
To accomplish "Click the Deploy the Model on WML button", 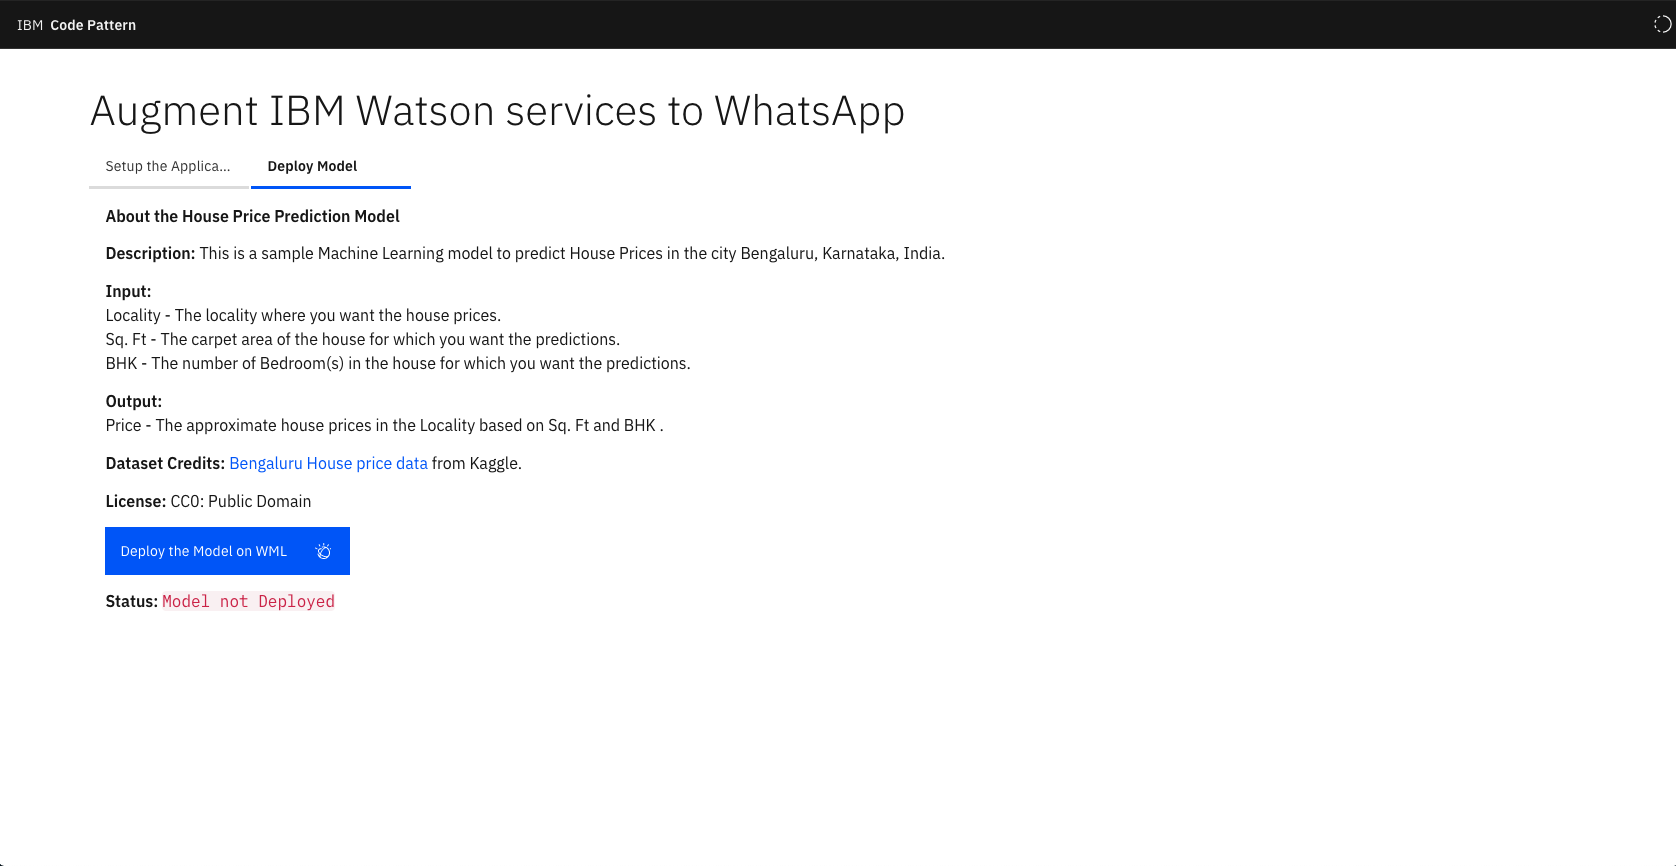I will (x=227, y=551).
